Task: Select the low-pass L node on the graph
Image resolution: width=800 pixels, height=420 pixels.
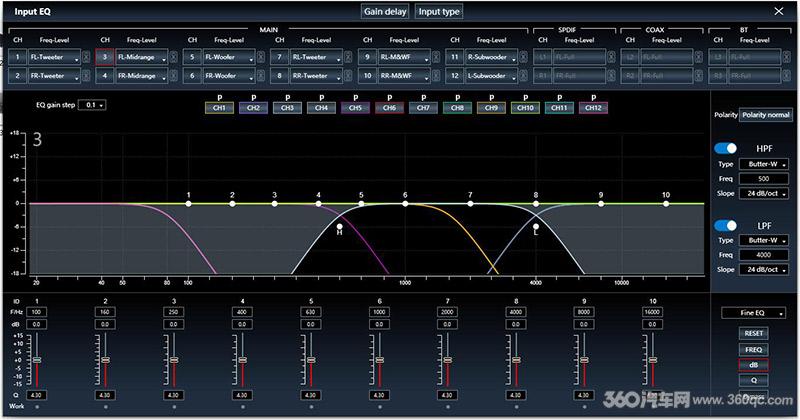Action: [536, 227]
